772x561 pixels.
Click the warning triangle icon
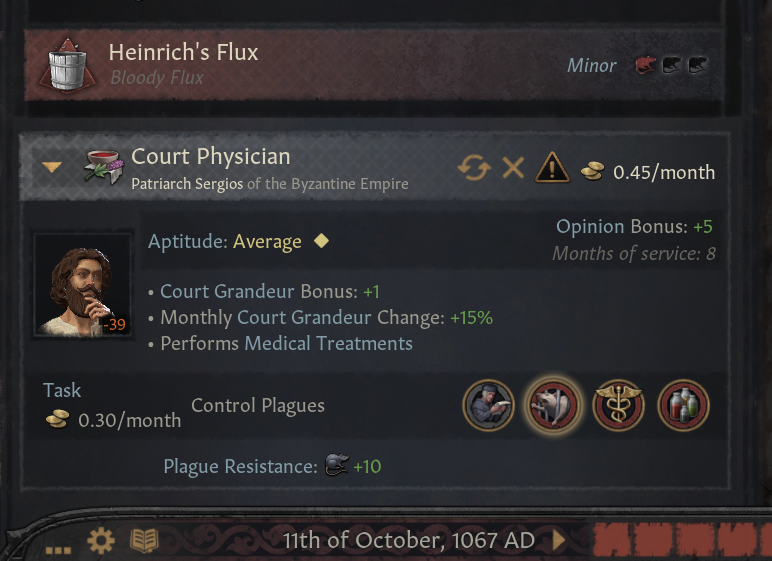pos(552,168)
